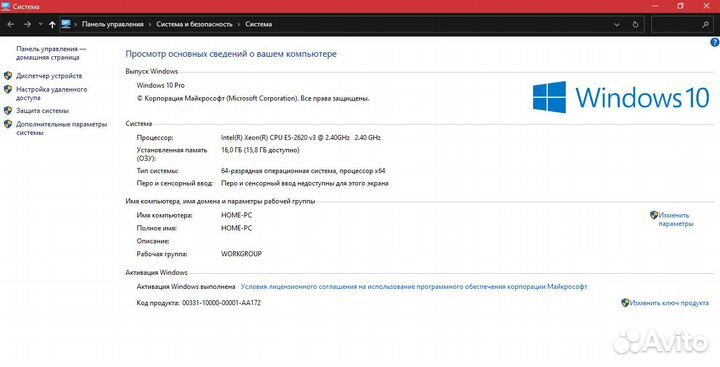Select the Просмотр основных сведений heading
This screenshot has height=367, width=720.
[231, 54]
